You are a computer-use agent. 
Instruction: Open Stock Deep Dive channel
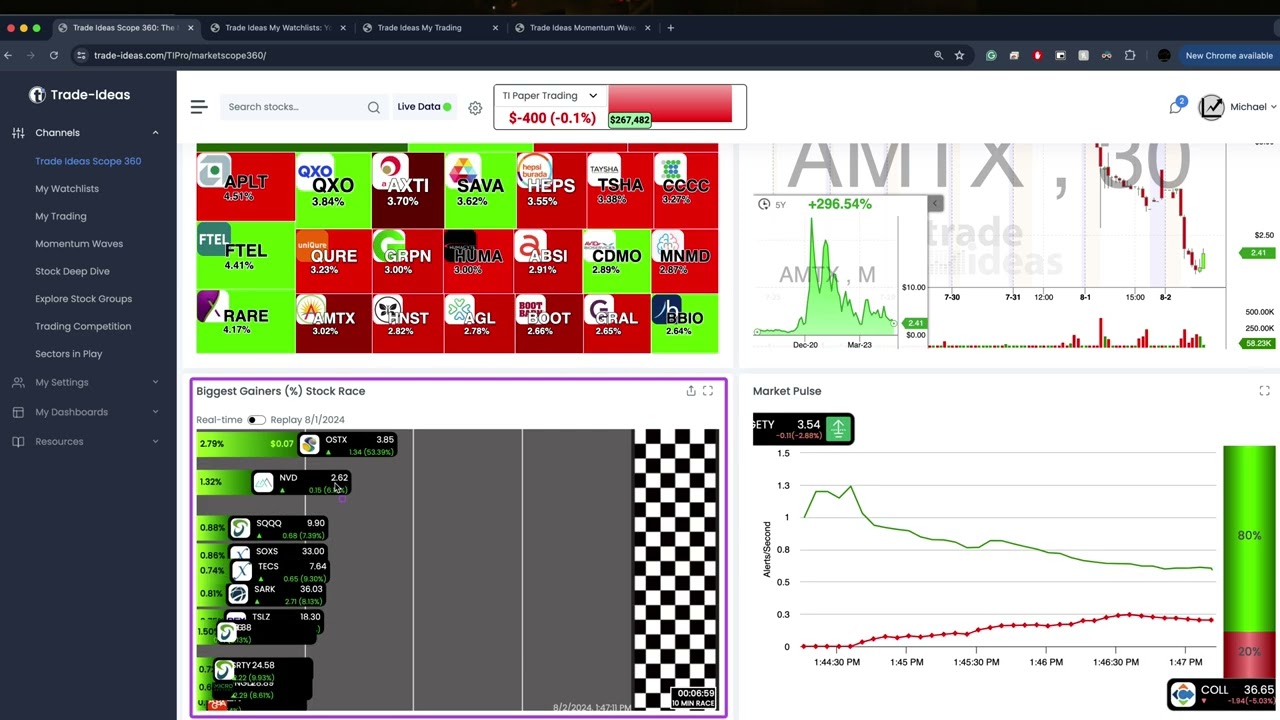pos(72,271)
